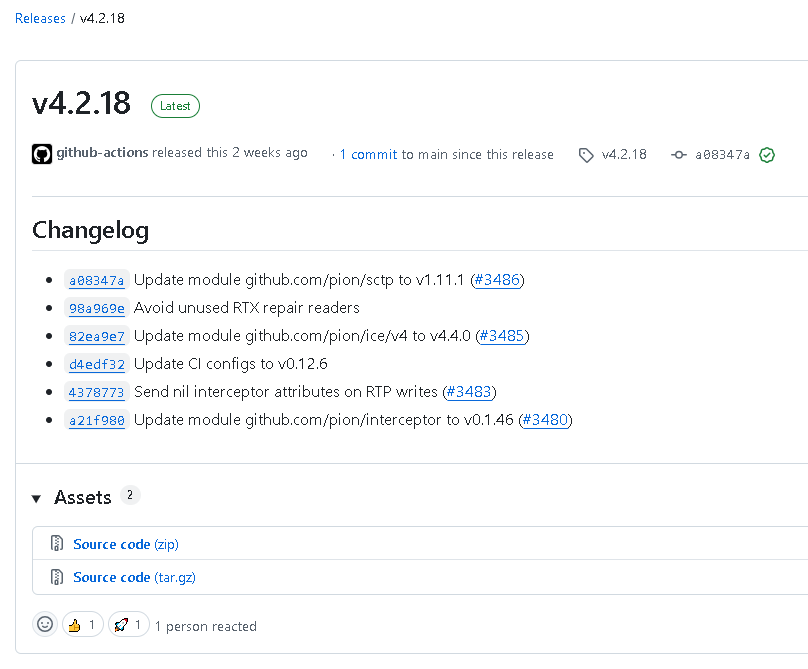
Task: Click the Assets count badge showing 2
Action: [130, 495]
